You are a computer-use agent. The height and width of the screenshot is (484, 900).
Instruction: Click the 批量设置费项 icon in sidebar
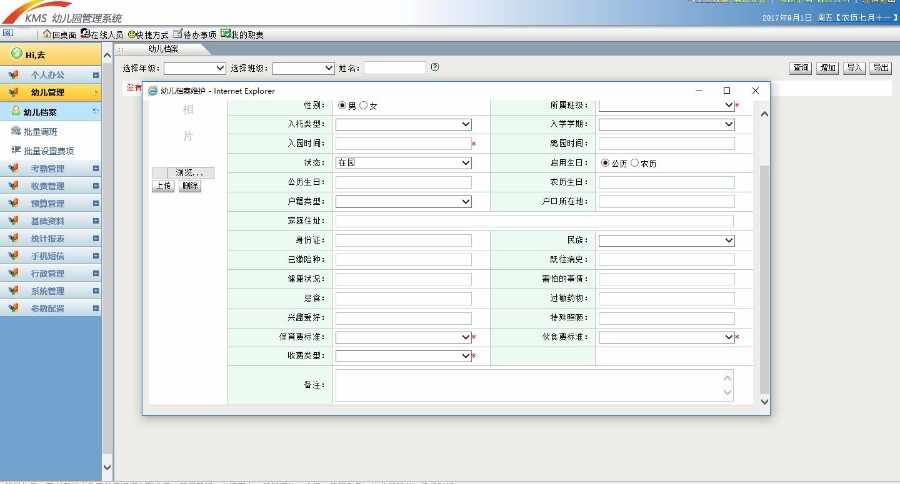(16, 150)
